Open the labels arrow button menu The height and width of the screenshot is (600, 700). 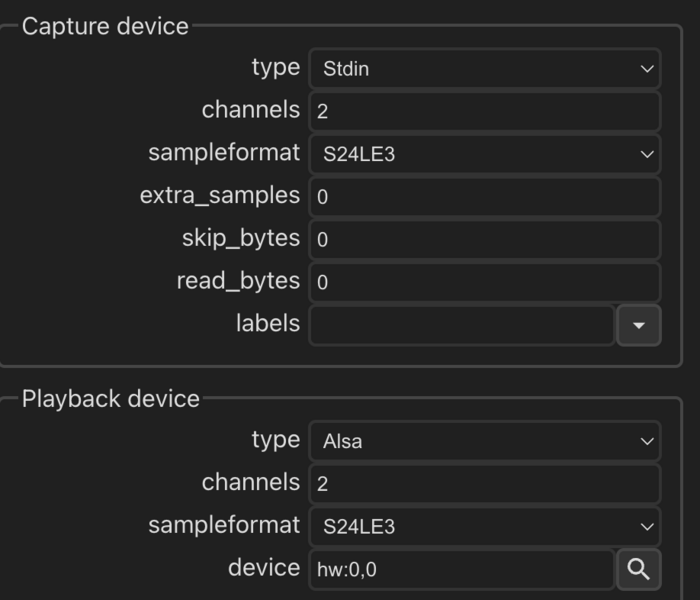638,325
